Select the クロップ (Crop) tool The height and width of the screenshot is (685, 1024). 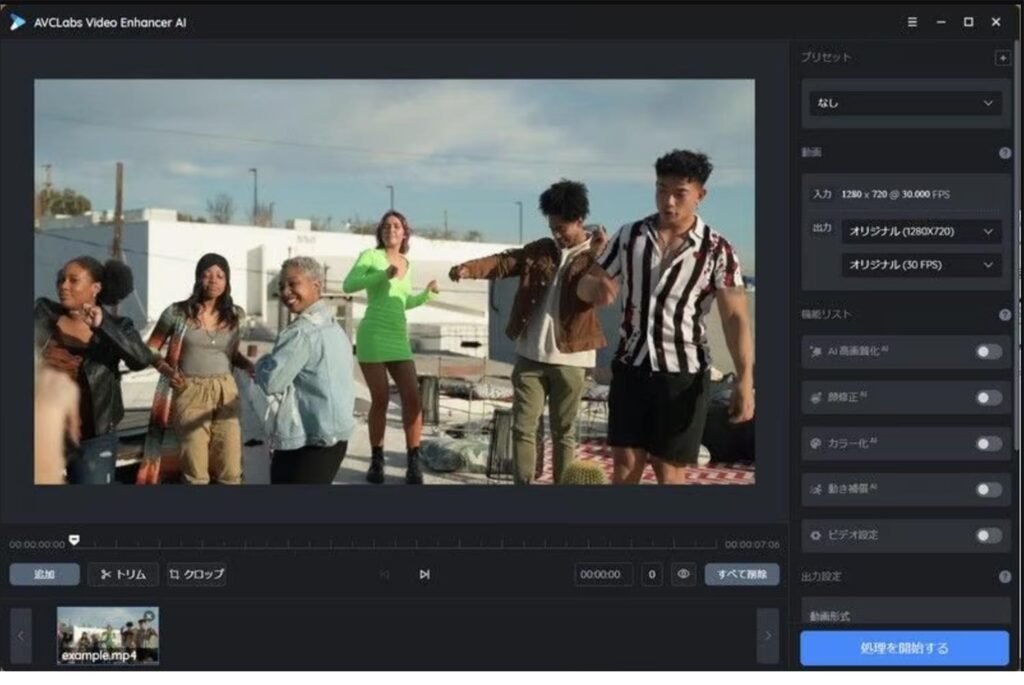click(196, 575)
